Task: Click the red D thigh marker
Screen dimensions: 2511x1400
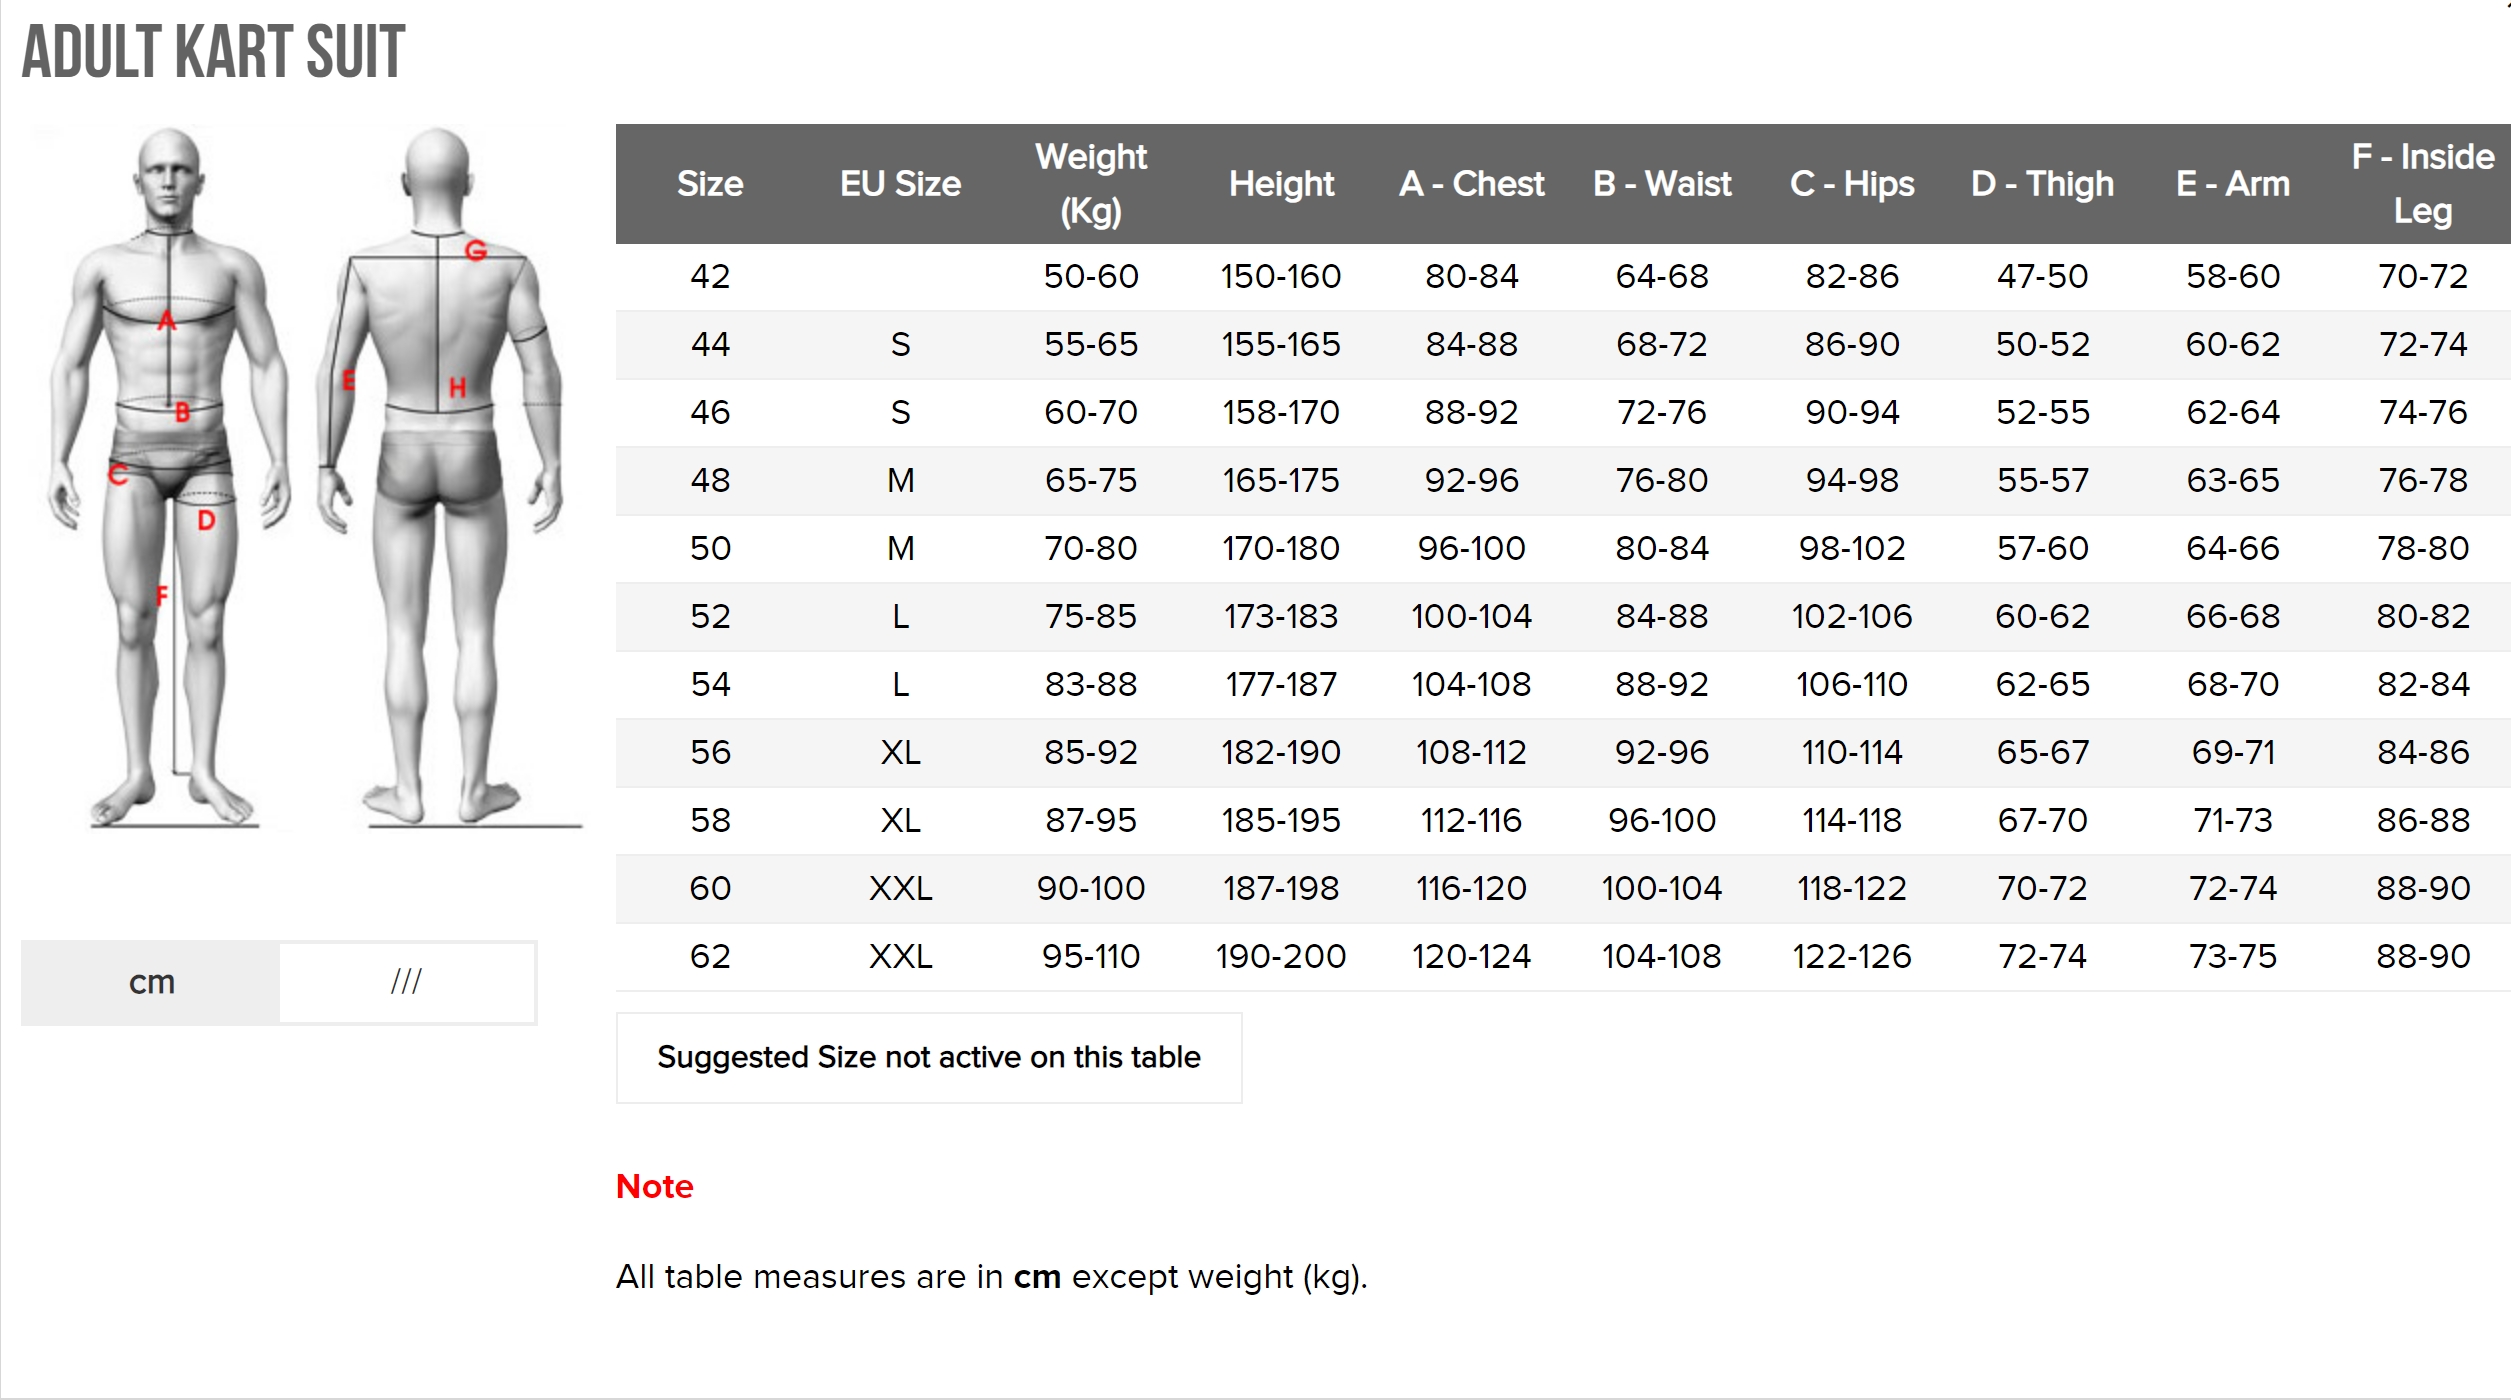Action: [206, 520]
